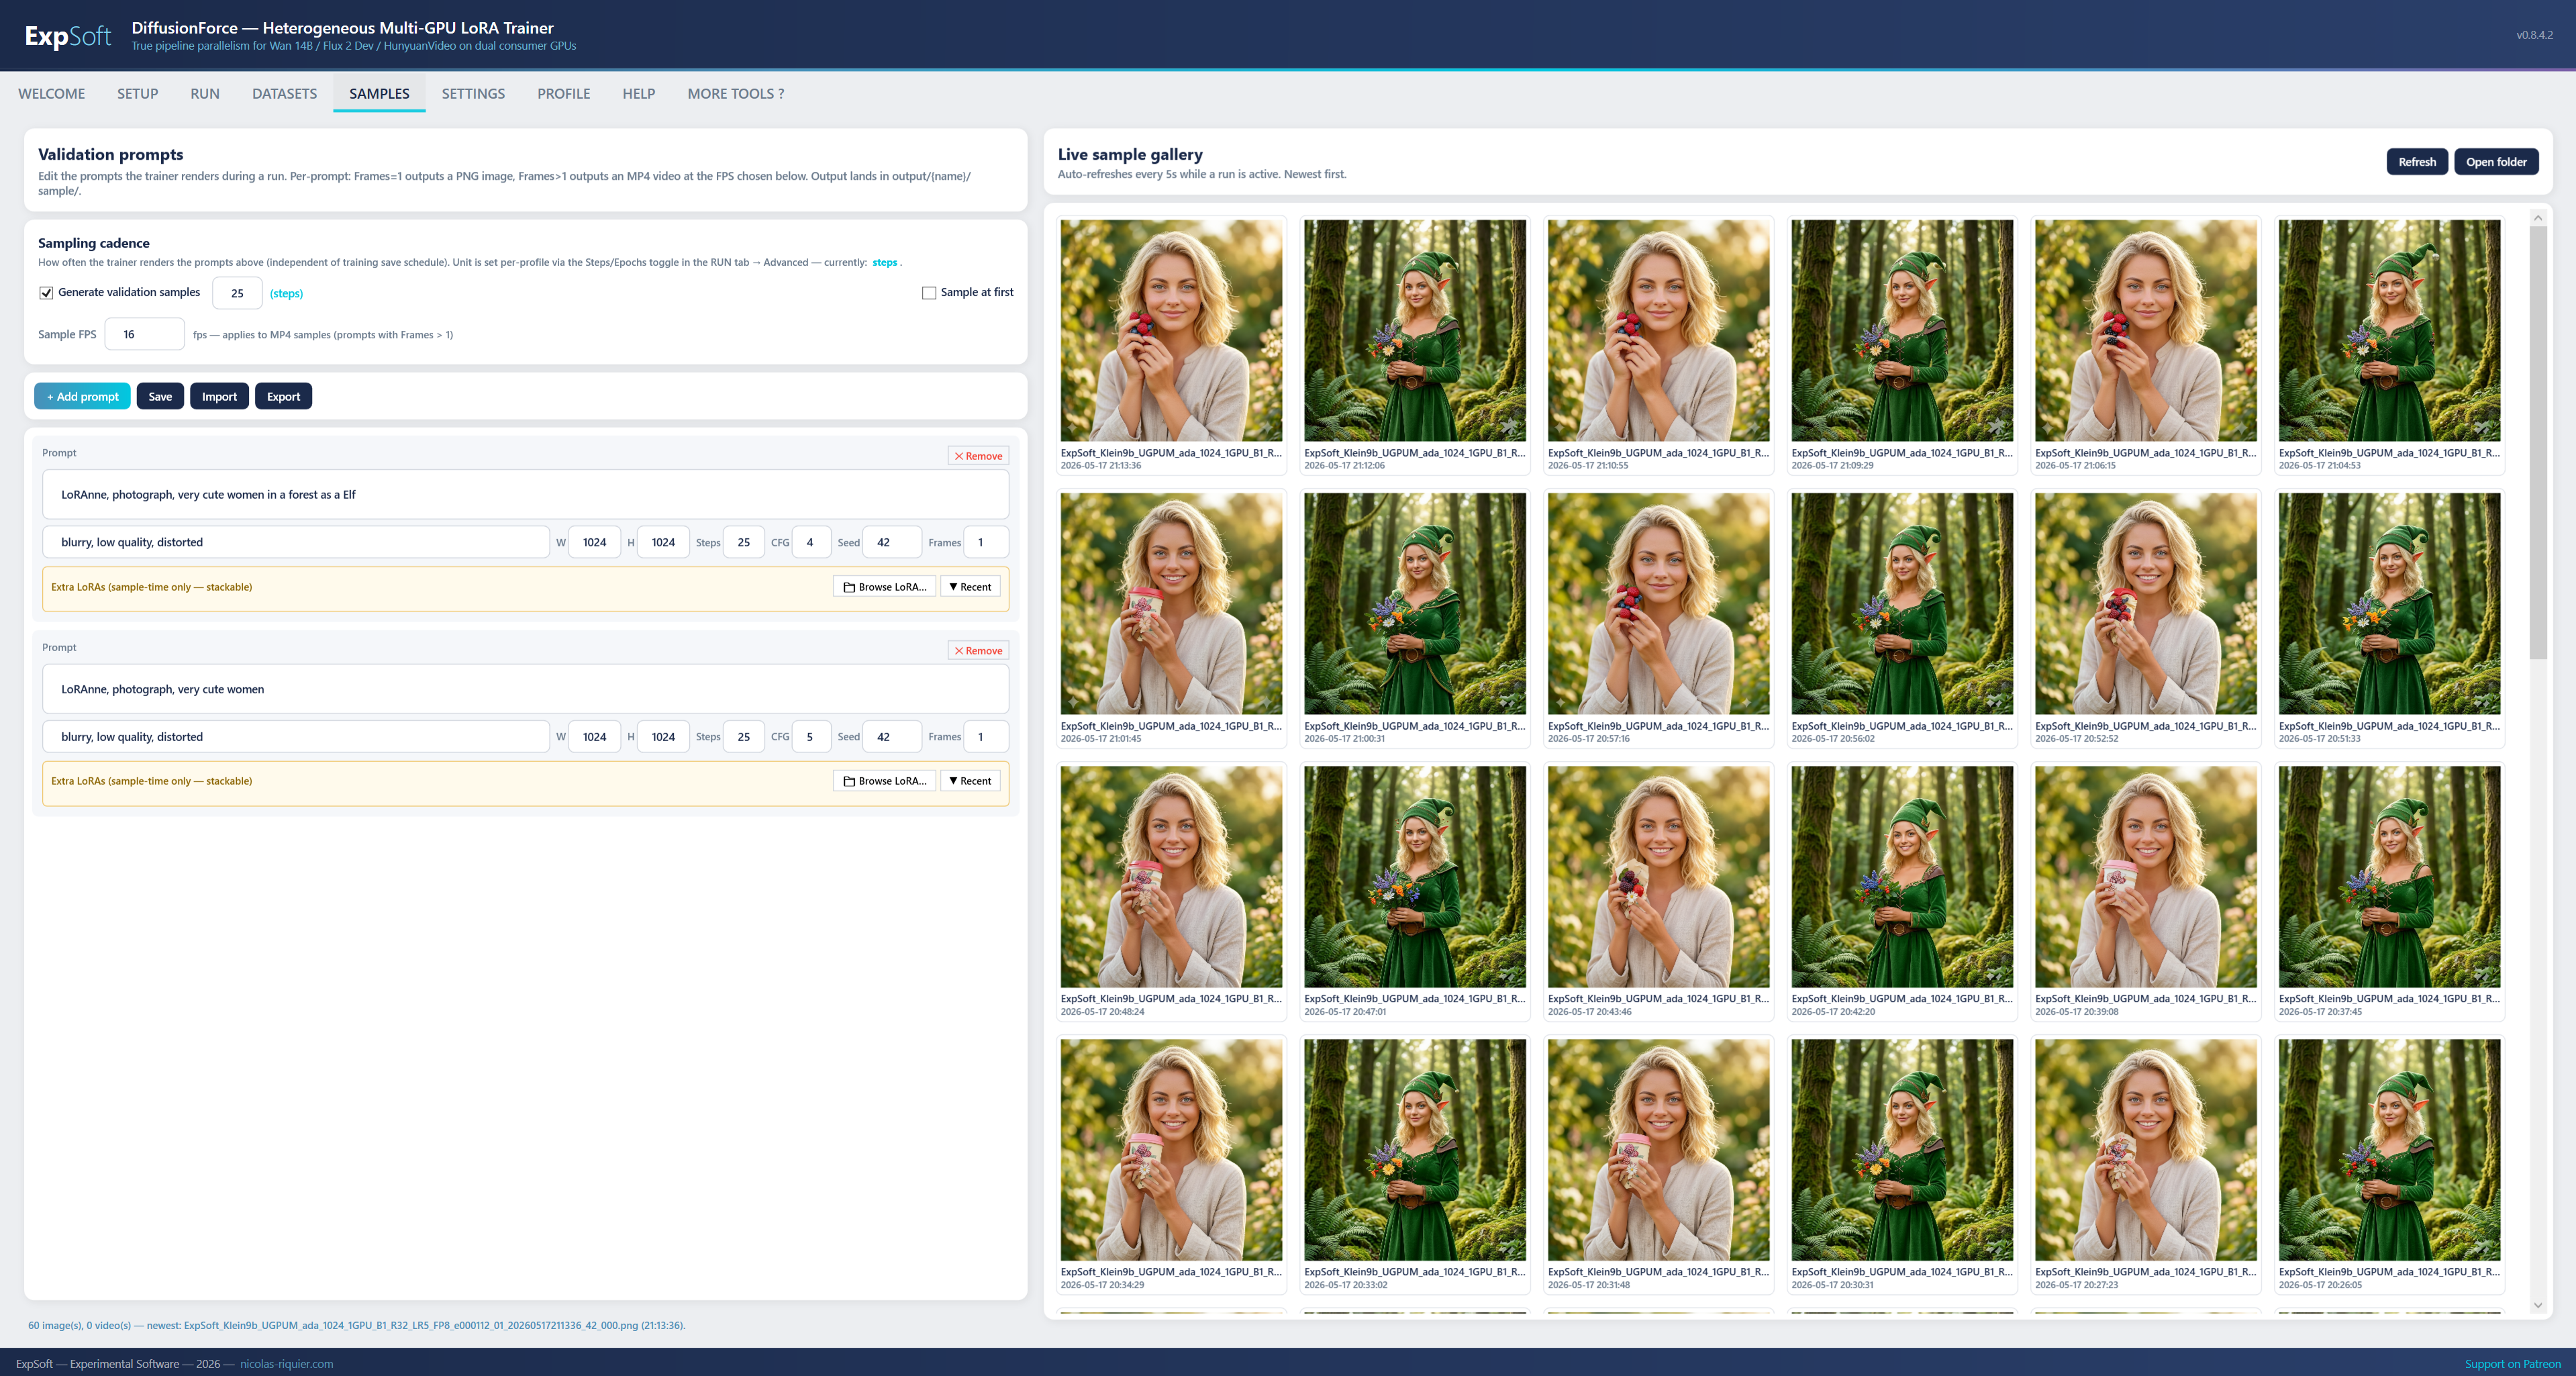Click the Export prompts button
The width and height of the screenshot is (2576, 1376).
[283, 396]
